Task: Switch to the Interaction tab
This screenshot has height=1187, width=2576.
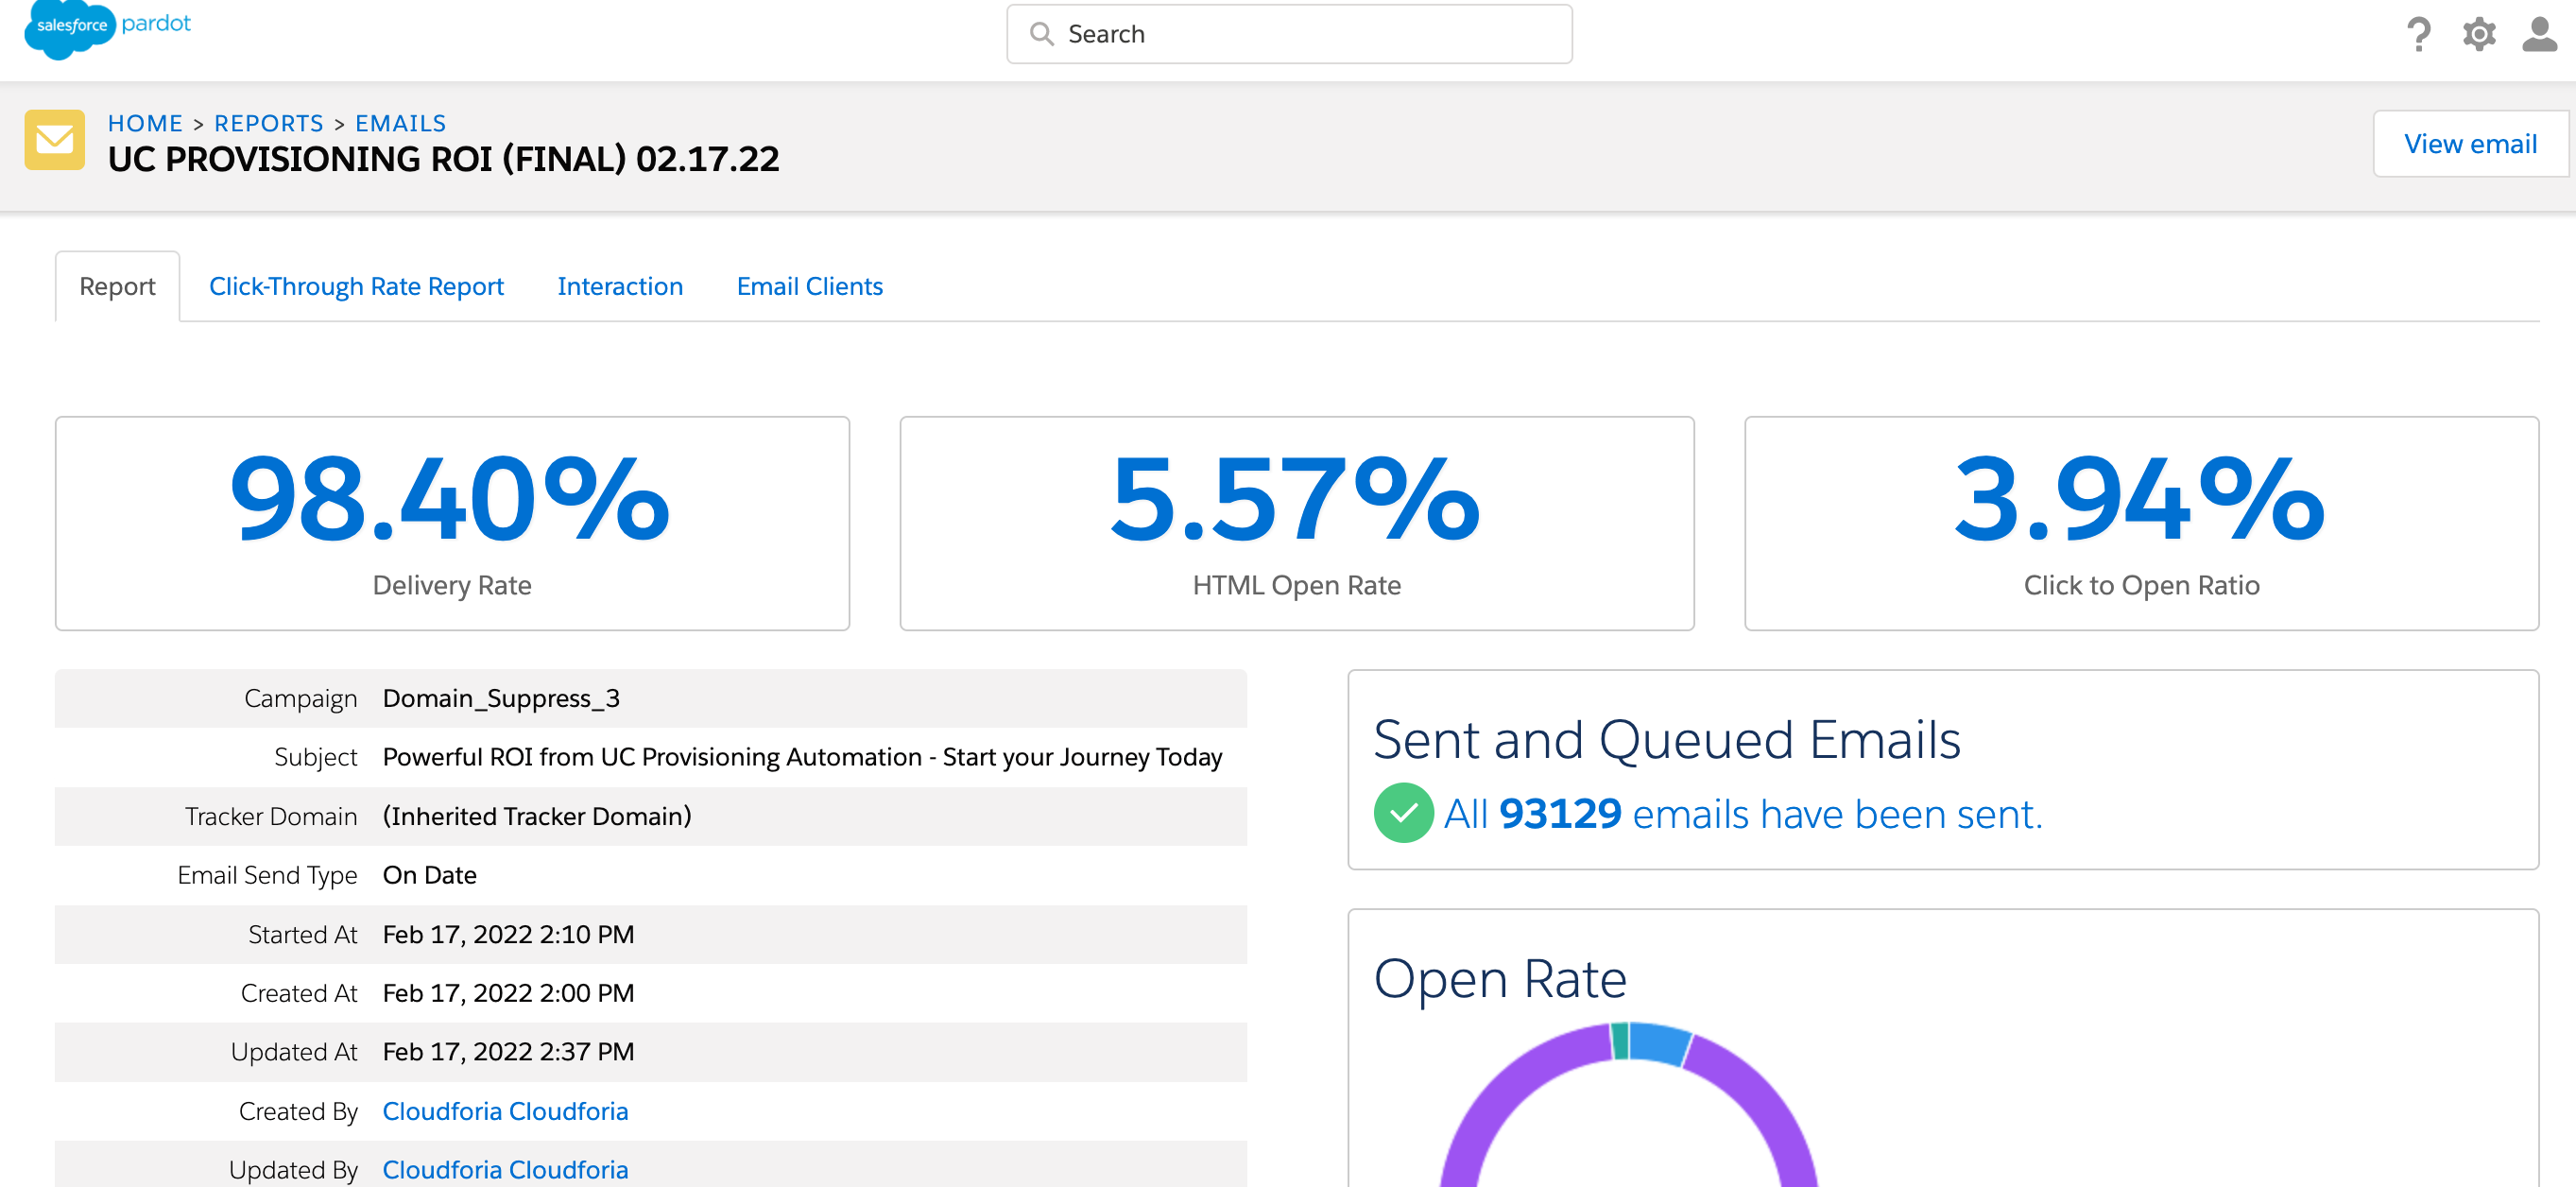Action: [x=620, y=286]
